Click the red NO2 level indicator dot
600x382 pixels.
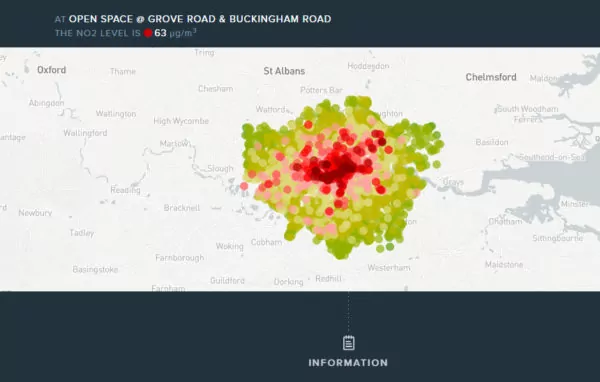pyautogui.click(x=148, y=33)
